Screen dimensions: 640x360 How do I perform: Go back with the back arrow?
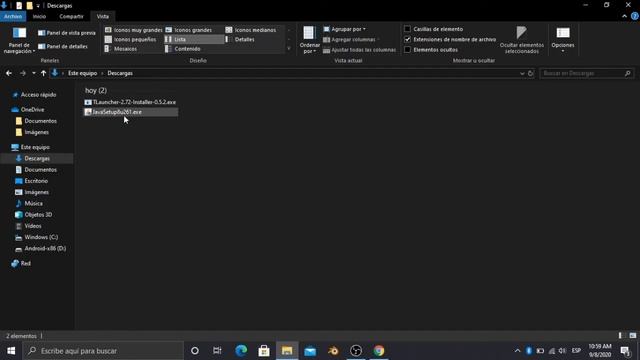(x=9, y=73)
